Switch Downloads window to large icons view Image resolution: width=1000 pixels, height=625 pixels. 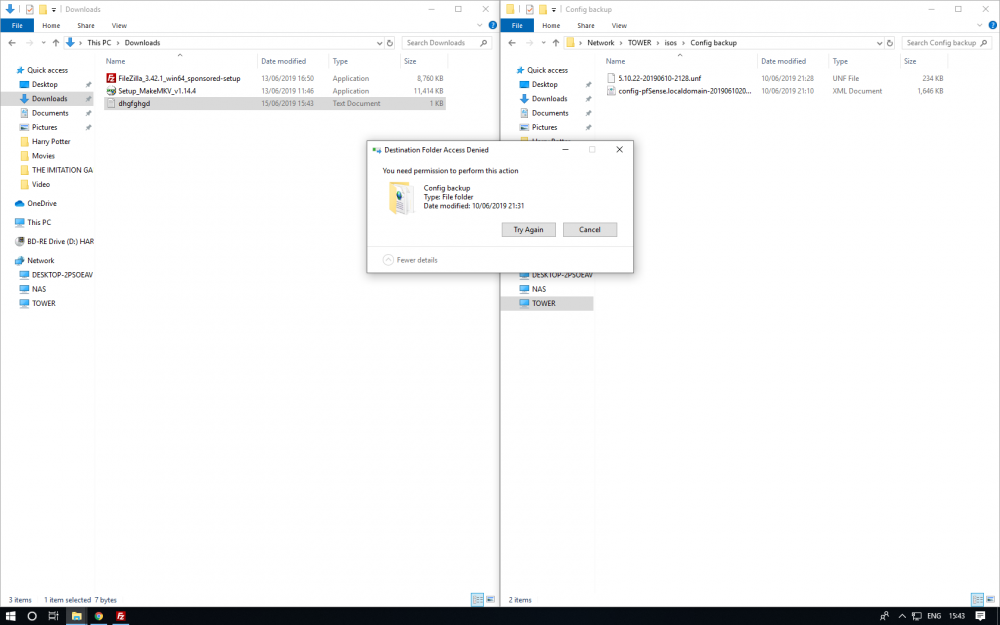490,599
